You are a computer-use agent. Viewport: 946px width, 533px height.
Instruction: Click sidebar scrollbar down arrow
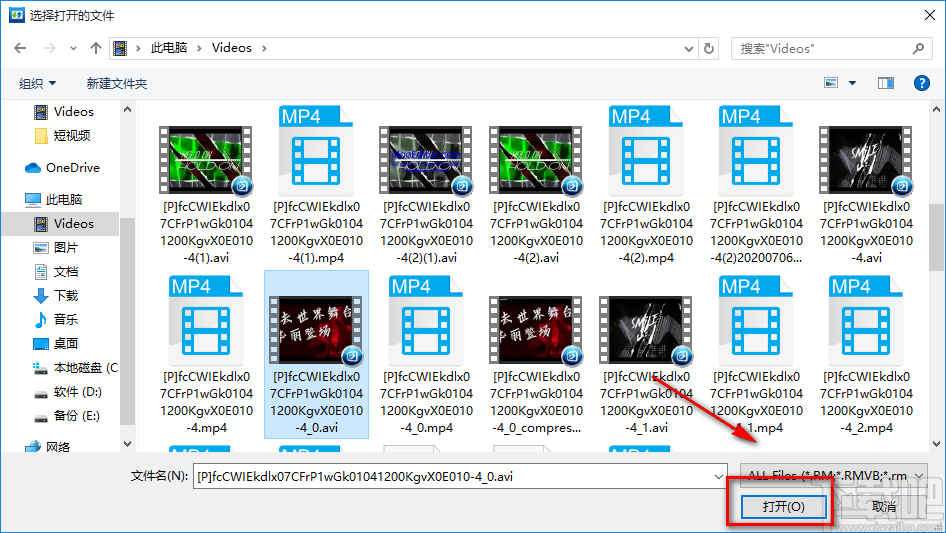pos(127,444)
